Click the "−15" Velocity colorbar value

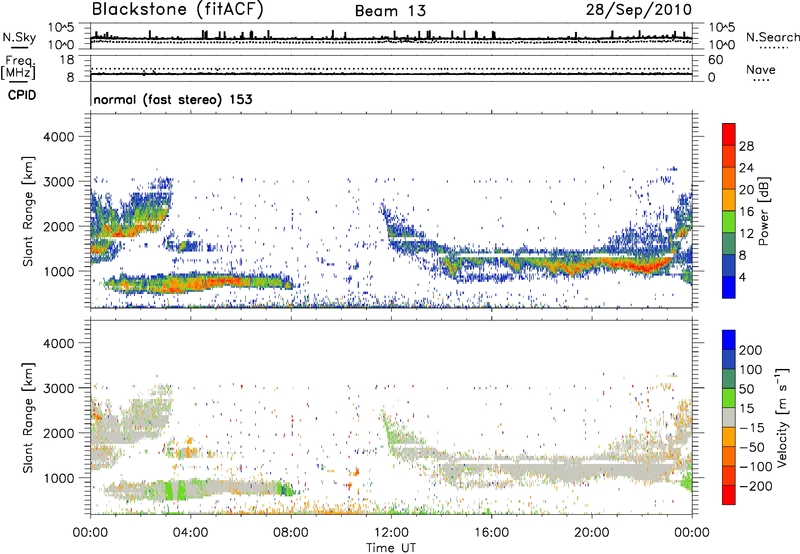point(752,428)
